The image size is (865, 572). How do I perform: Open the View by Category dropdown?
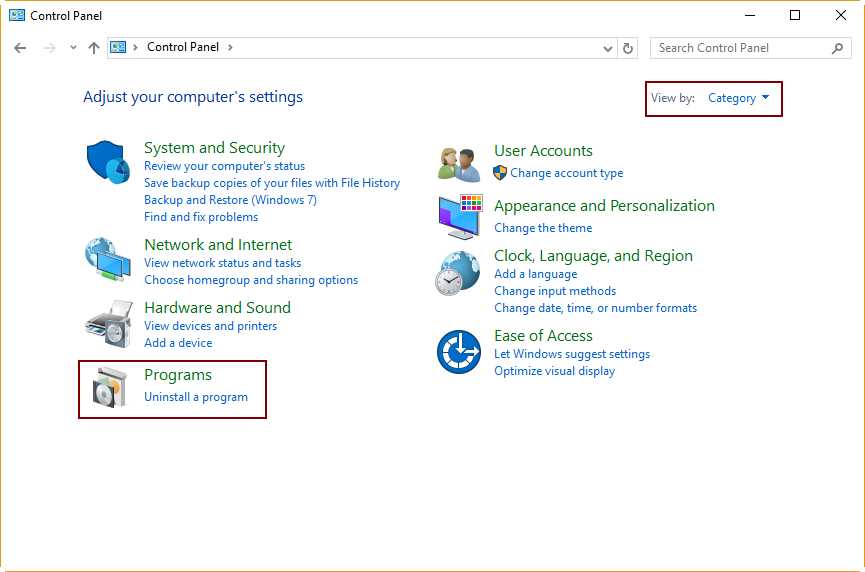pyautogui.click(x=738, y=98)
